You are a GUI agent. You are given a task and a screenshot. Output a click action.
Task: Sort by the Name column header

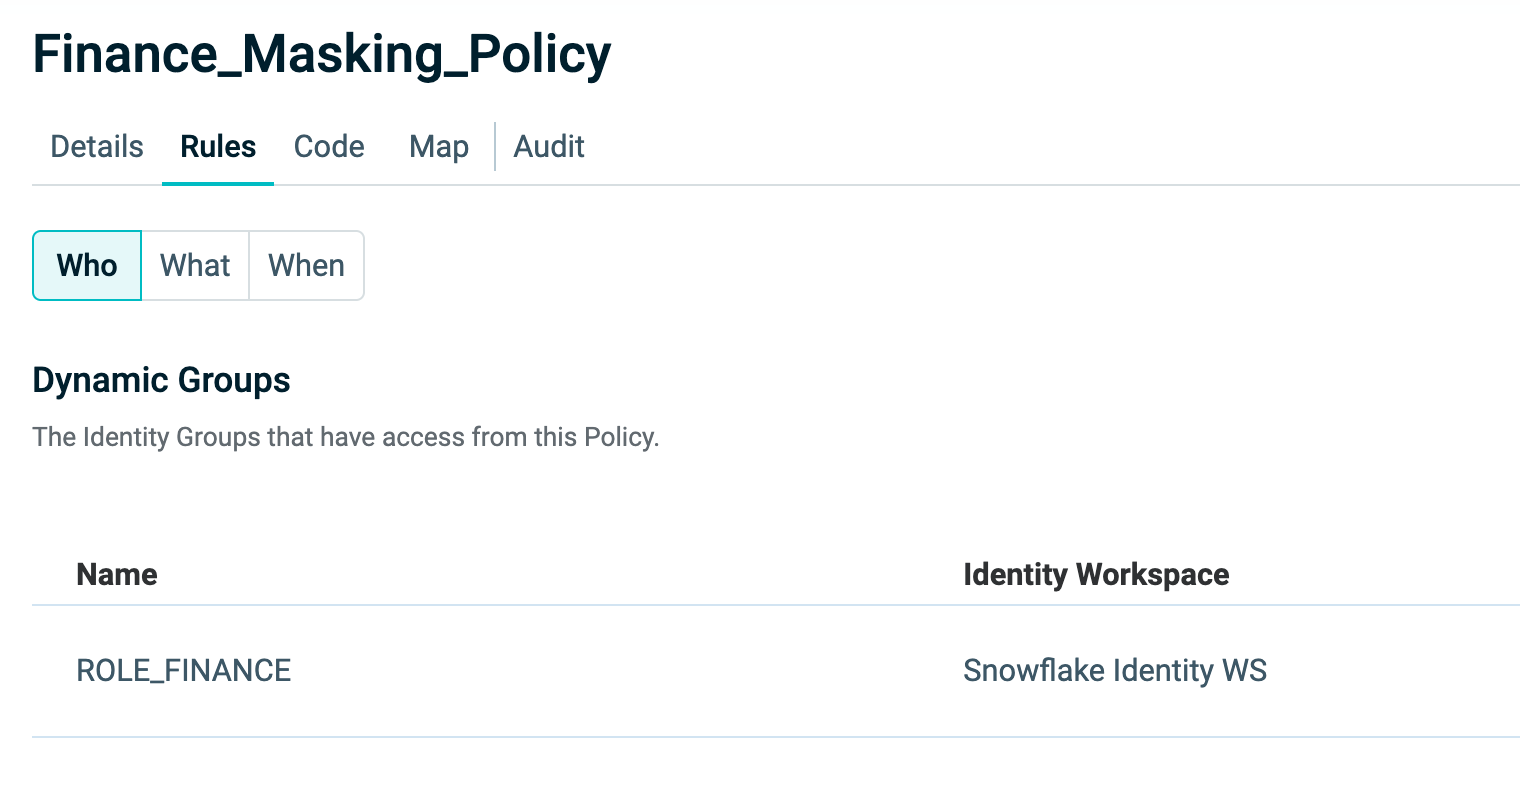click(x=117, y=575)
